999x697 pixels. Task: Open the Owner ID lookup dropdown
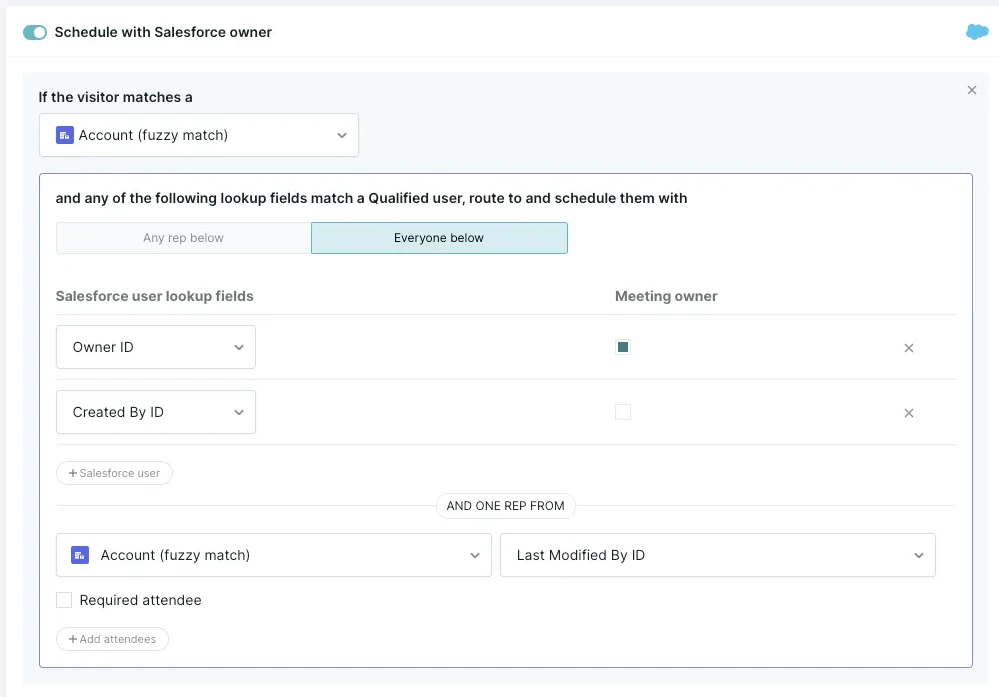pyautogui.click(x=155, y=347)
